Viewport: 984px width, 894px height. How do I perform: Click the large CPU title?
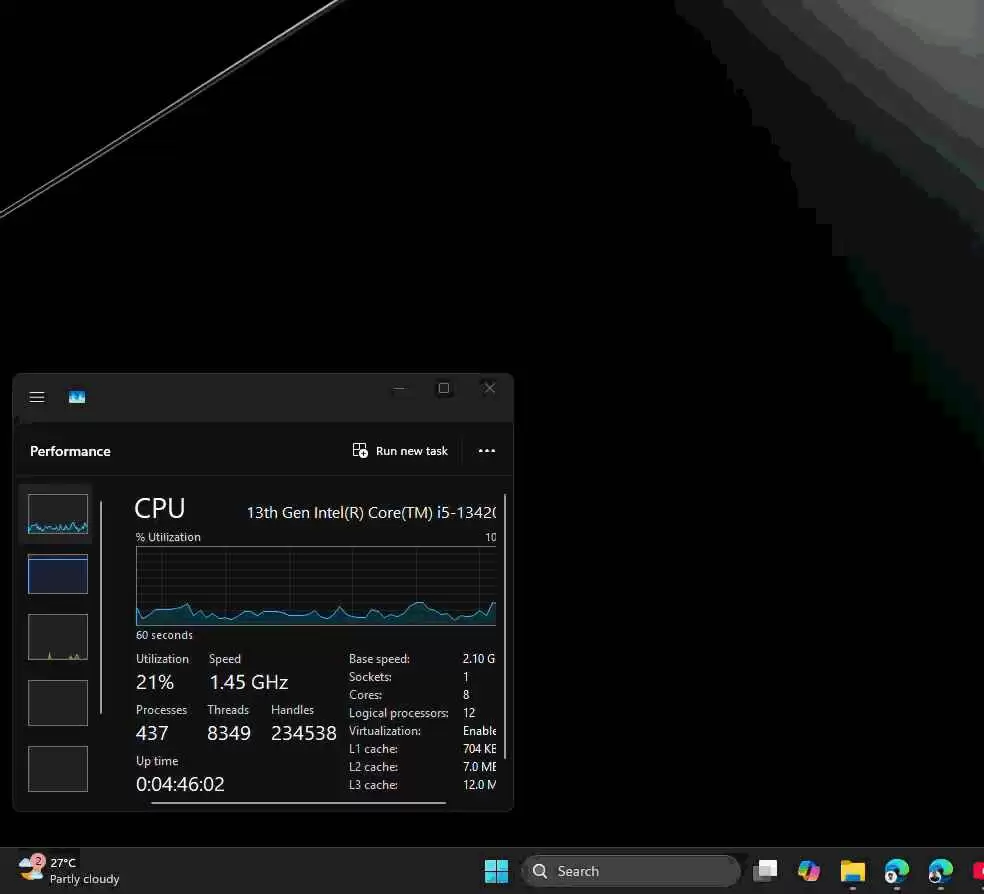click(x=160, y=508)
